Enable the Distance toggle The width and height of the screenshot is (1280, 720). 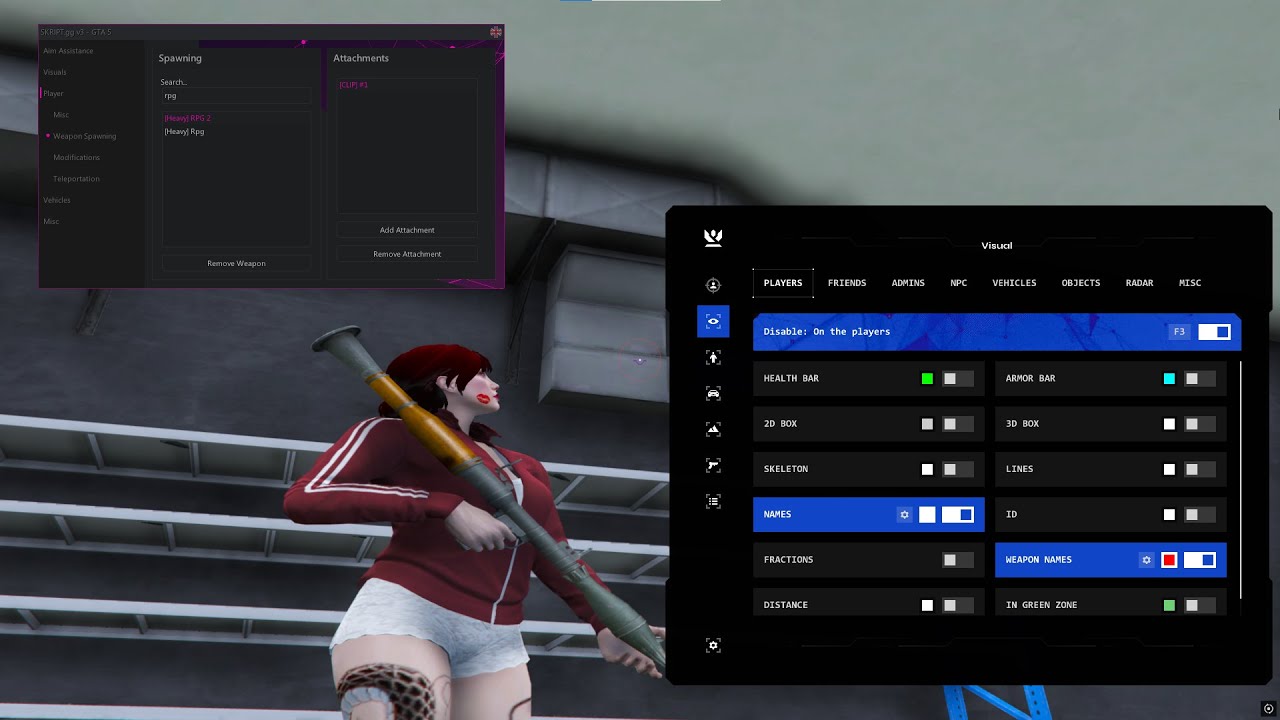(958, 605)
